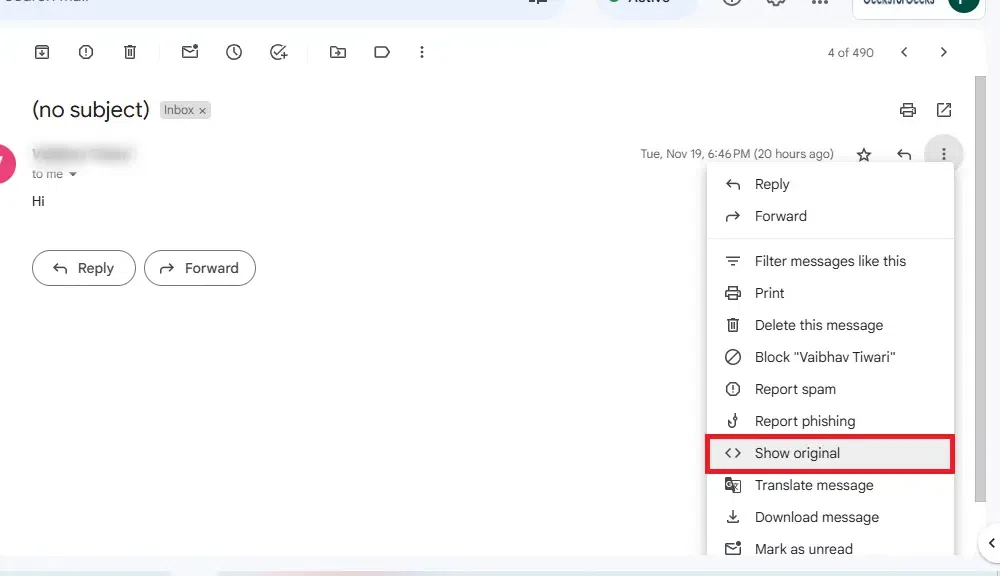Viewport: 1000px width, 576px height.
Task: Click the Reply button below message
Action: [x=84, y=268]
